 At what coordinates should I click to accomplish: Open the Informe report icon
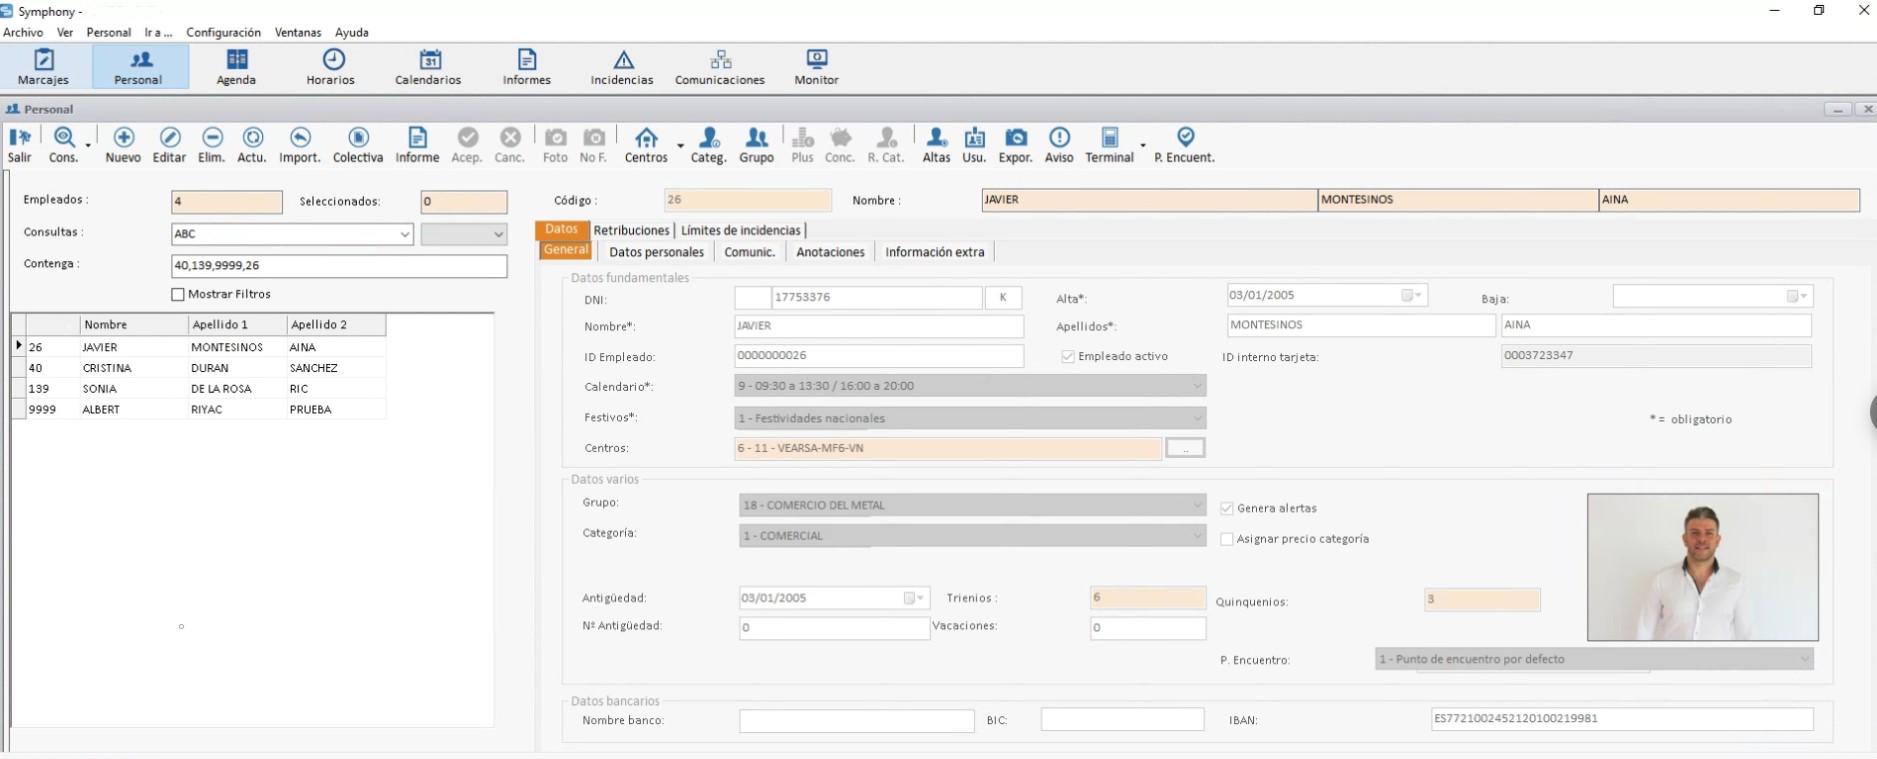click(417, 137)
